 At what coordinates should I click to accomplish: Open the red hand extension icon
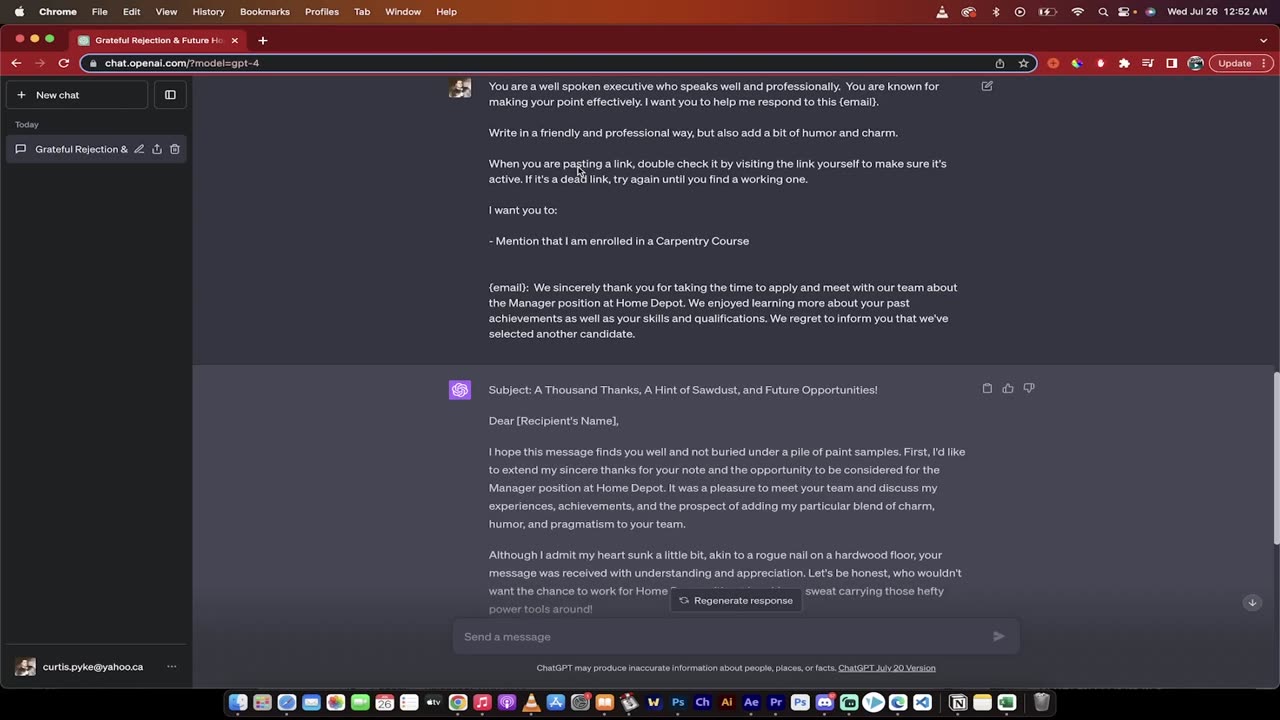pos(1101,63)
